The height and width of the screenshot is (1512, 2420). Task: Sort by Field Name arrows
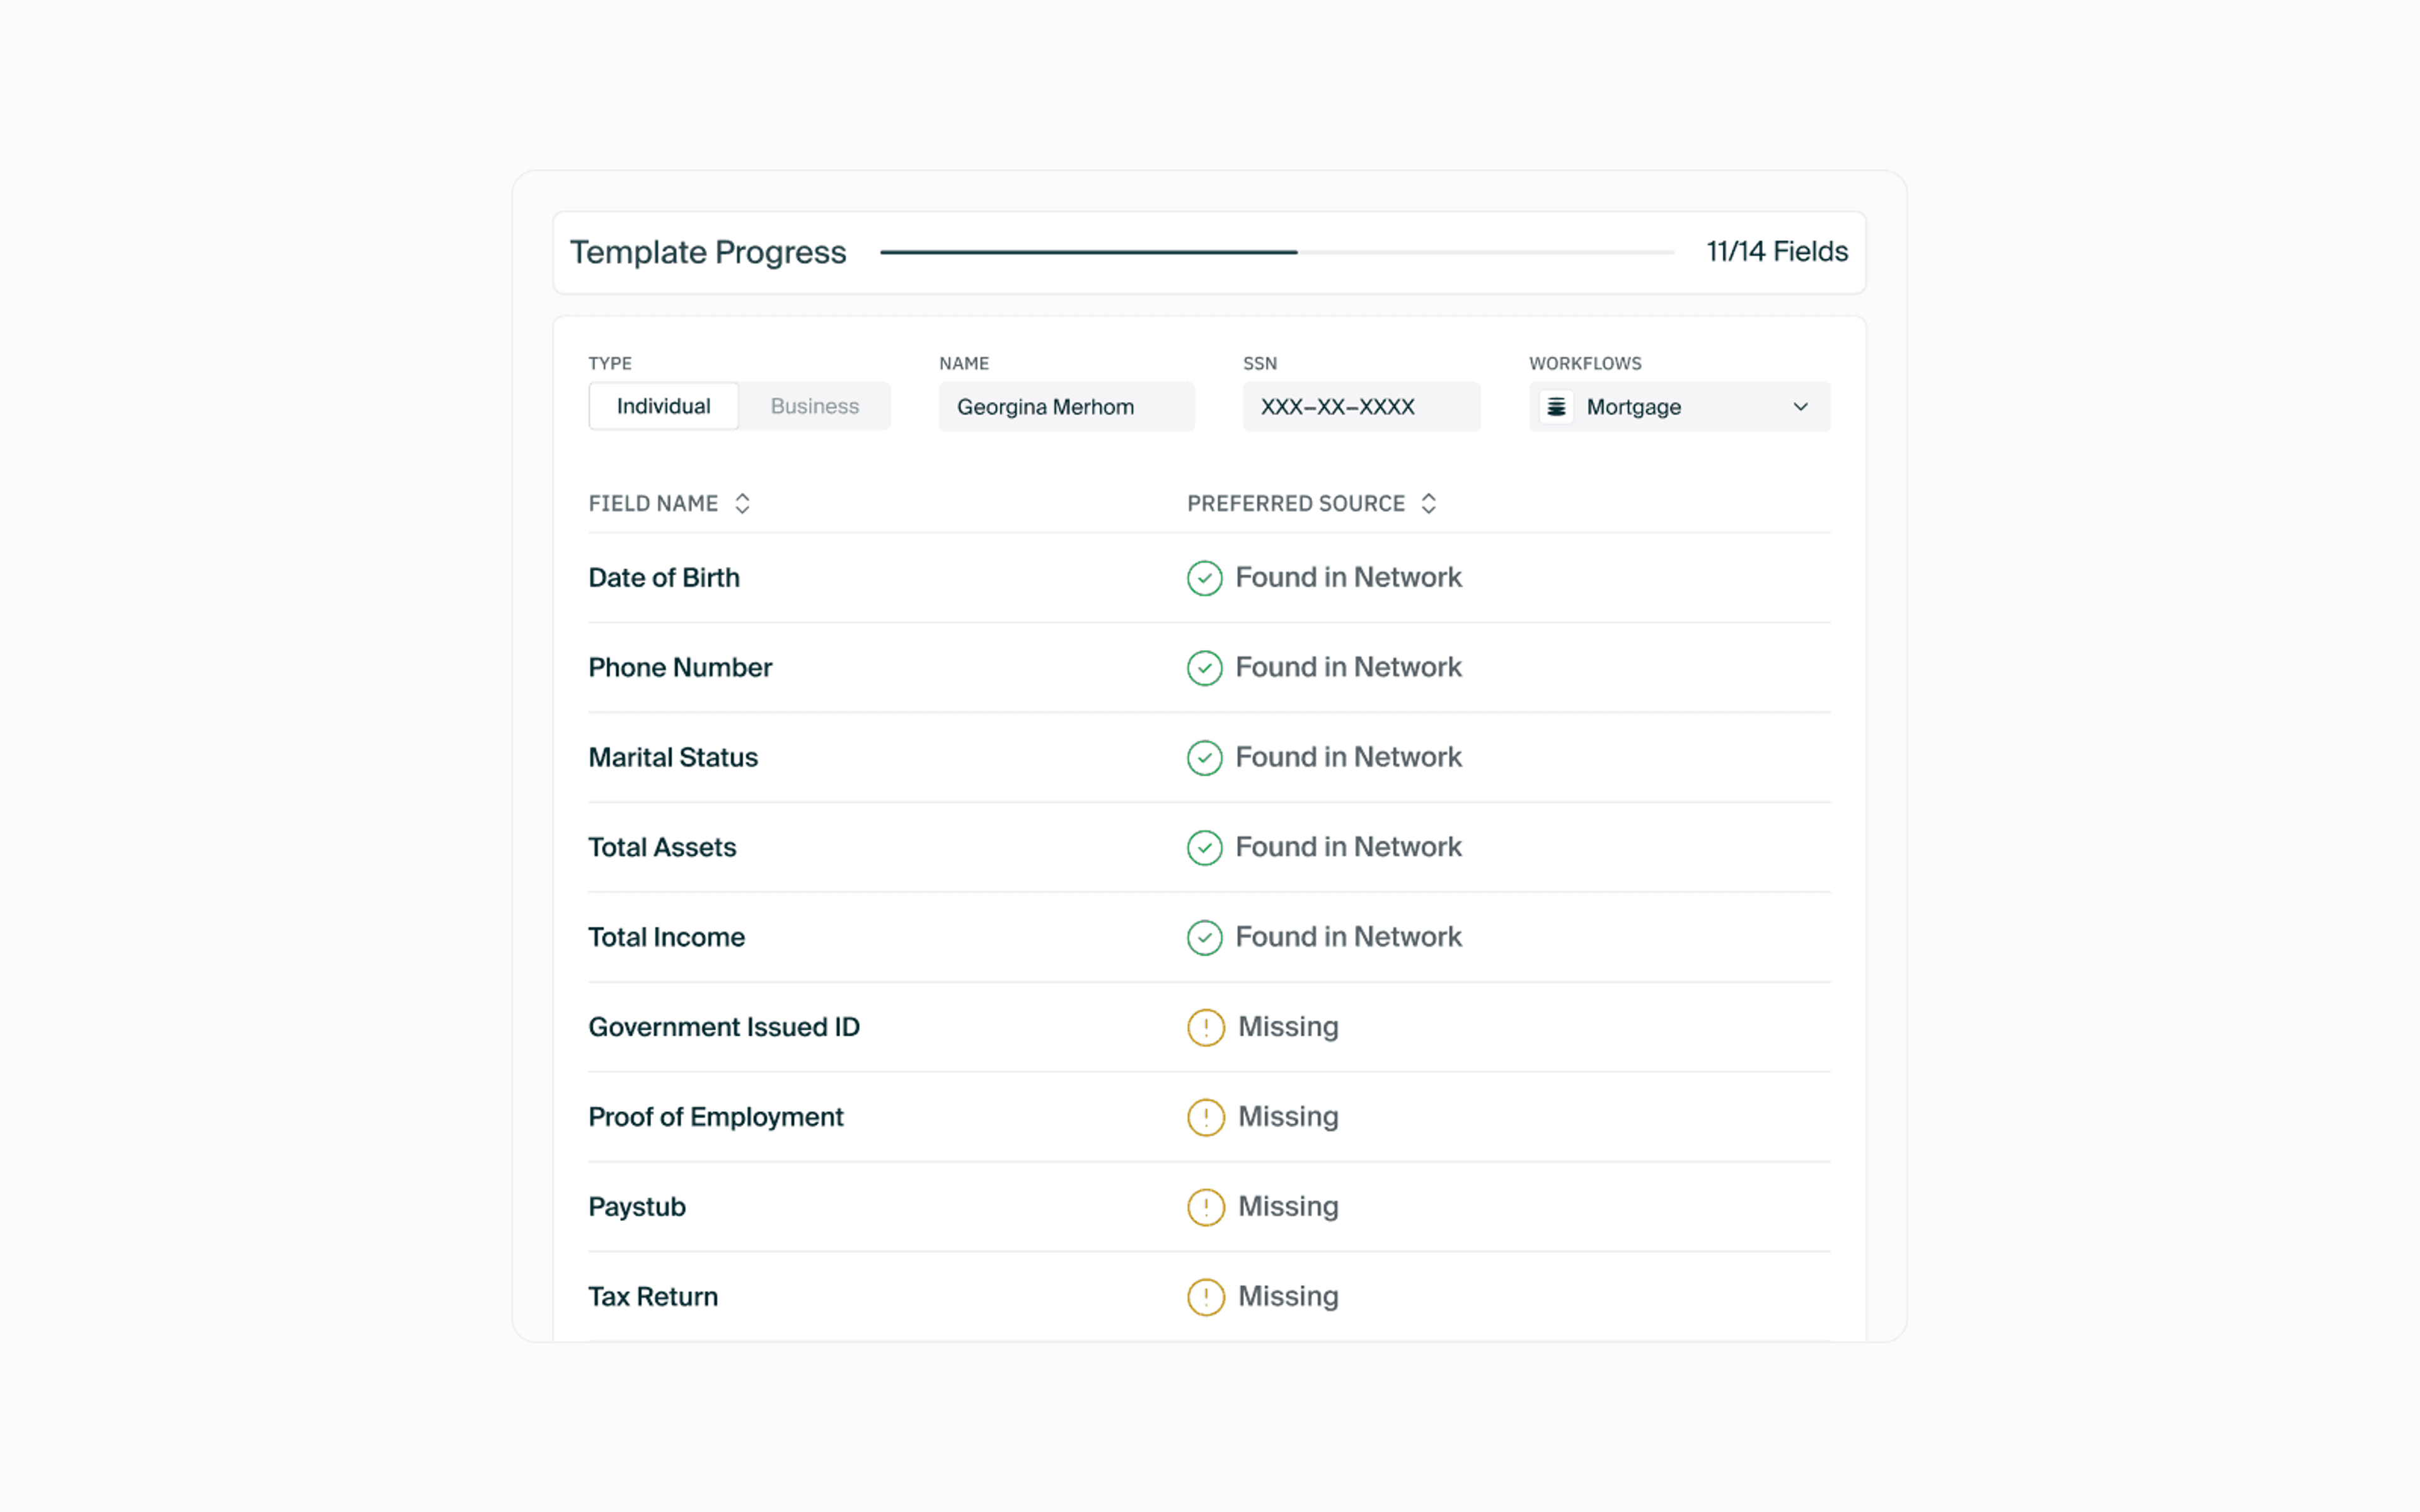(742, 503)
